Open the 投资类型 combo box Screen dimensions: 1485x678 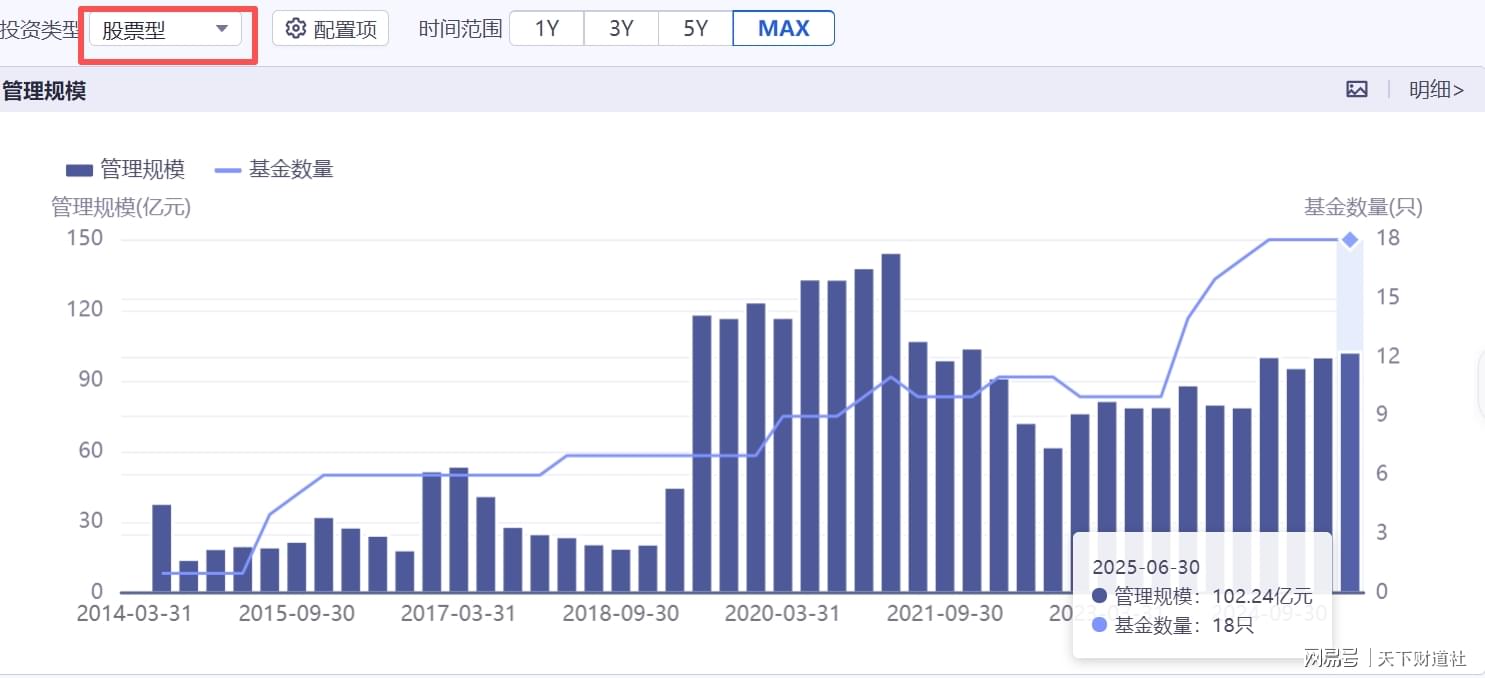[x=165, y=29]
